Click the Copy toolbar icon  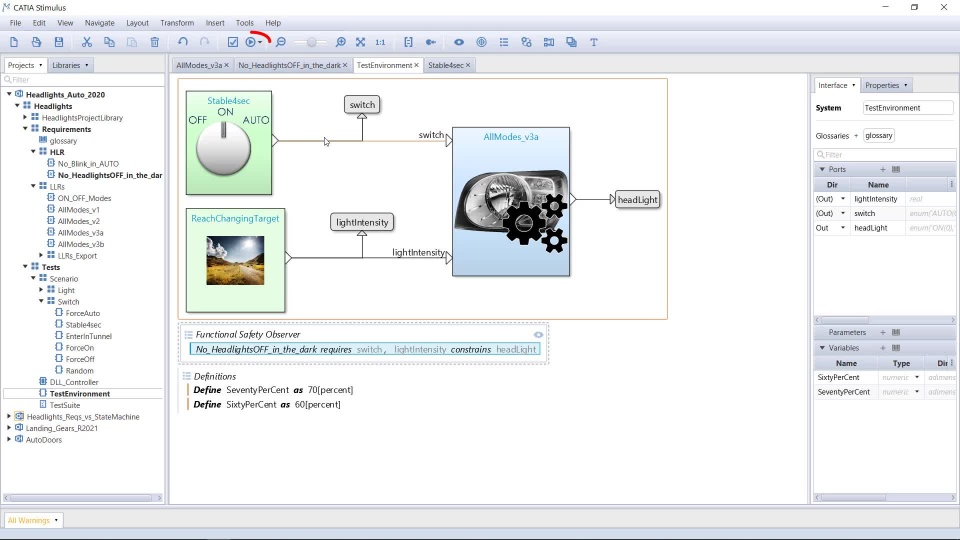(x=109, y=42)
